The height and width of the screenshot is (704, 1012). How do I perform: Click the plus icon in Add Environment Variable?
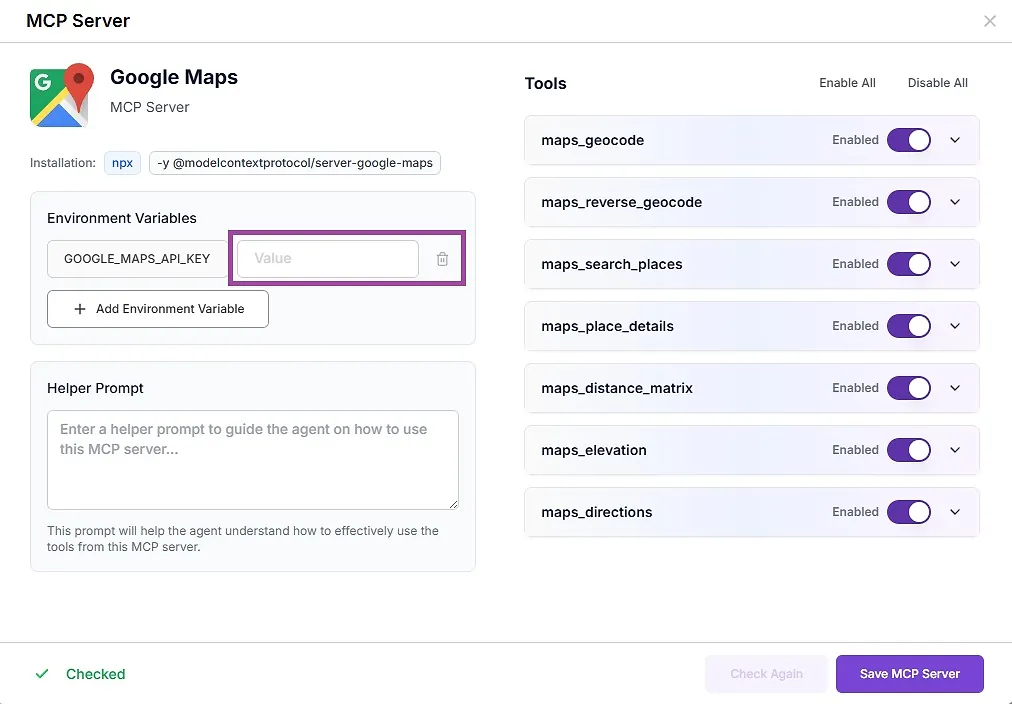click(x=79, y=309)
